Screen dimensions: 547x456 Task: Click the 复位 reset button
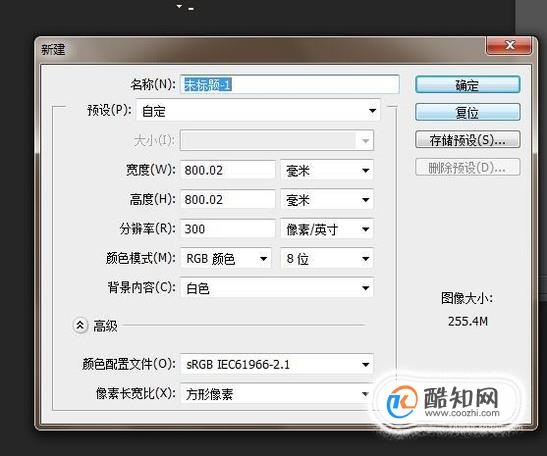(467, 112)
